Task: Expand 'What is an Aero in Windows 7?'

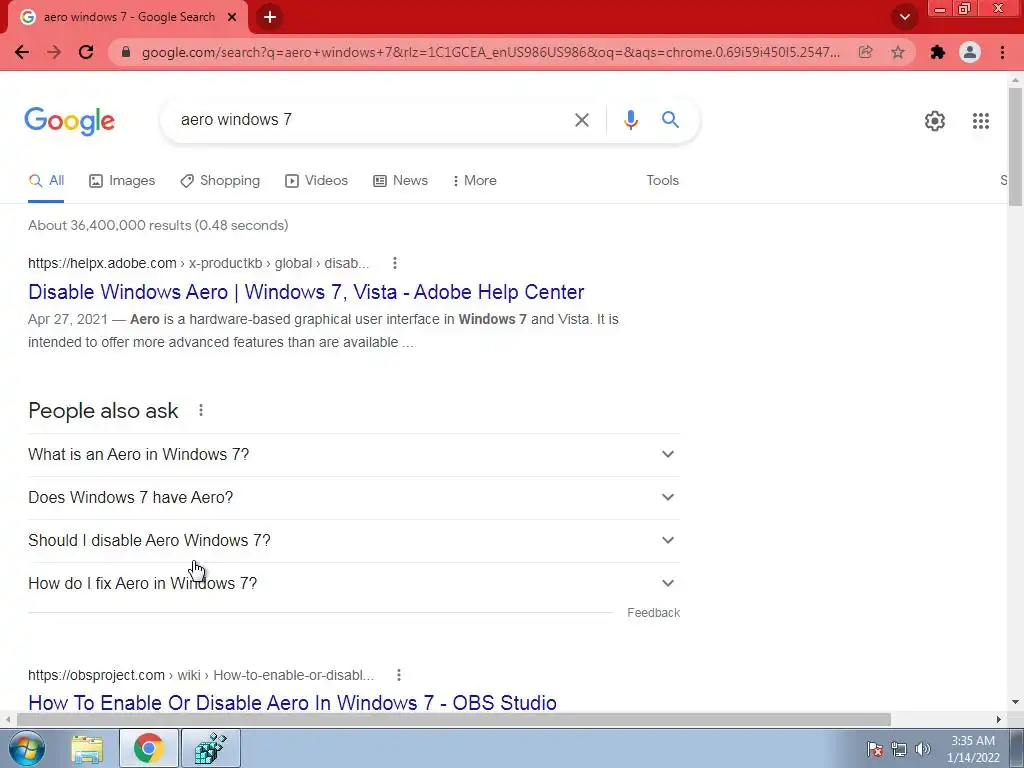Action: point(354,455)
